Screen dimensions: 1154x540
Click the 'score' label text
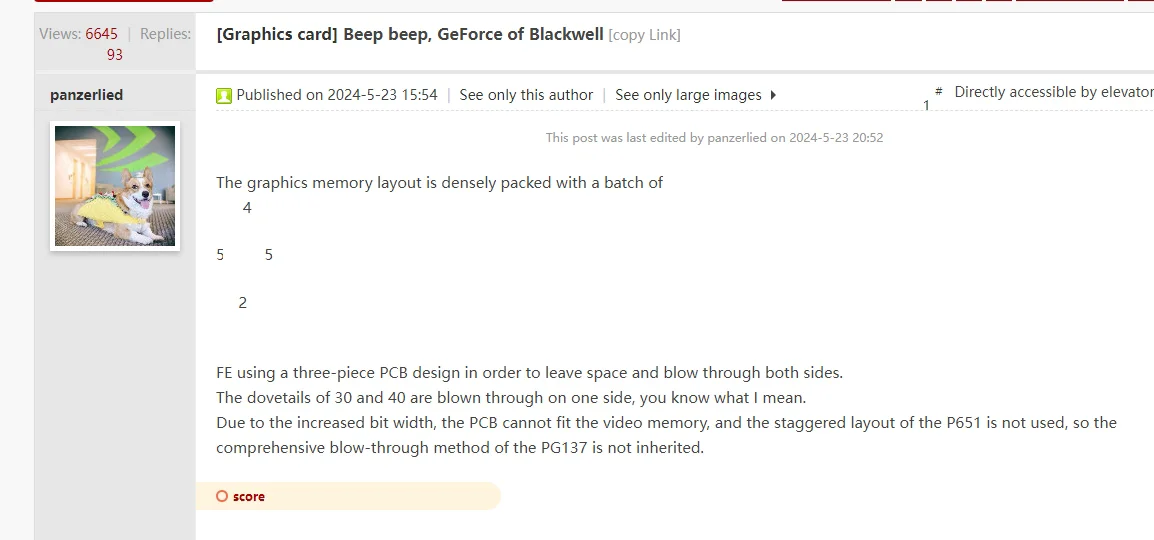point(249,496)
